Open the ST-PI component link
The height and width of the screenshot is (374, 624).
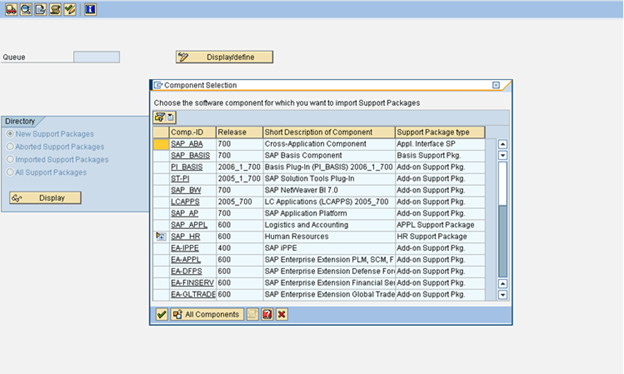[180, 179]
